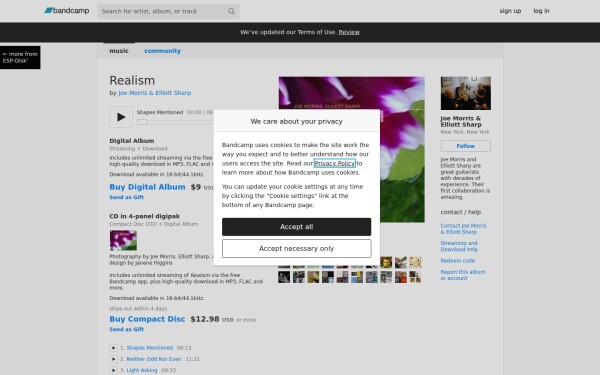The height and width of the screenshot is (375, 600).
Task: Open the Terms of Use Review link
Action: point(349,32)
